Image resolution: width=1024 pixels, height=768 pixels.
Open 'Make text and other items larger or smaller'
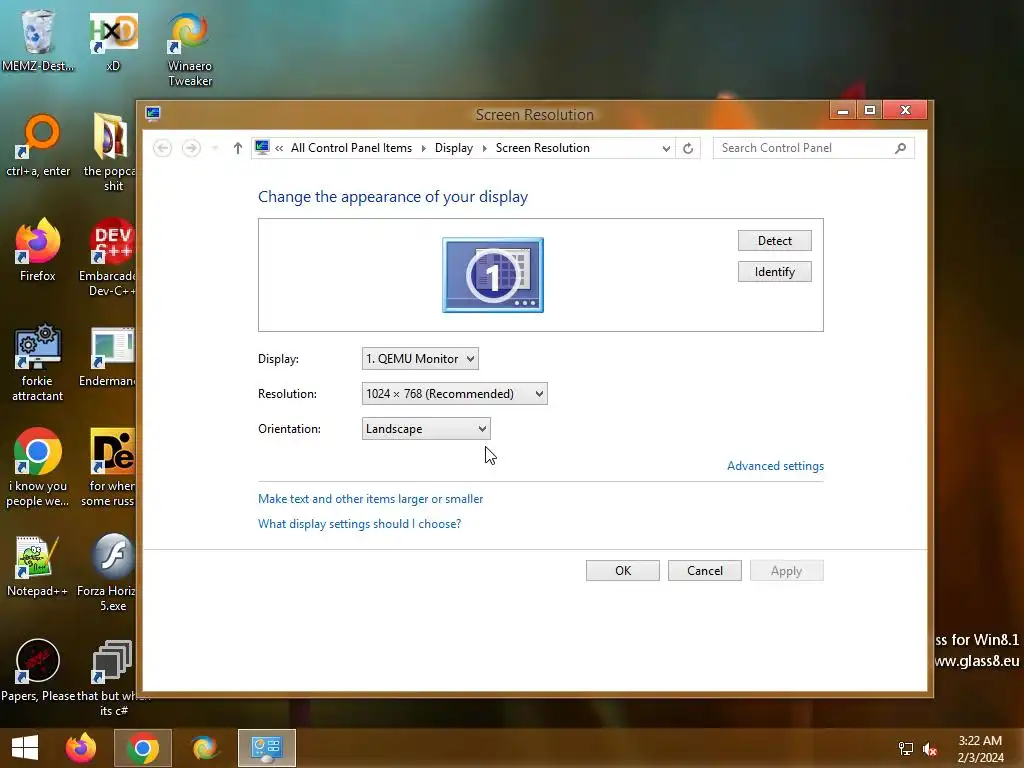[x=370, y=499]
